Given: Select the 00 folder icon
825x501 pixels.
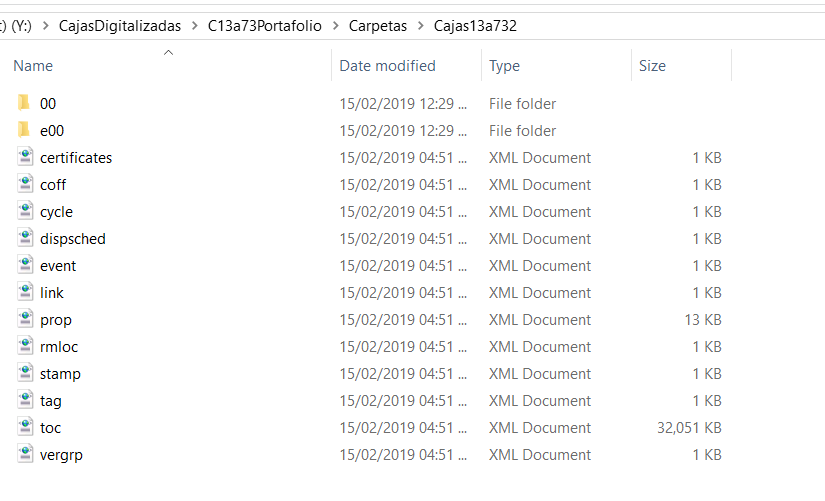Looking at the screenshot, I should [24, 103].
